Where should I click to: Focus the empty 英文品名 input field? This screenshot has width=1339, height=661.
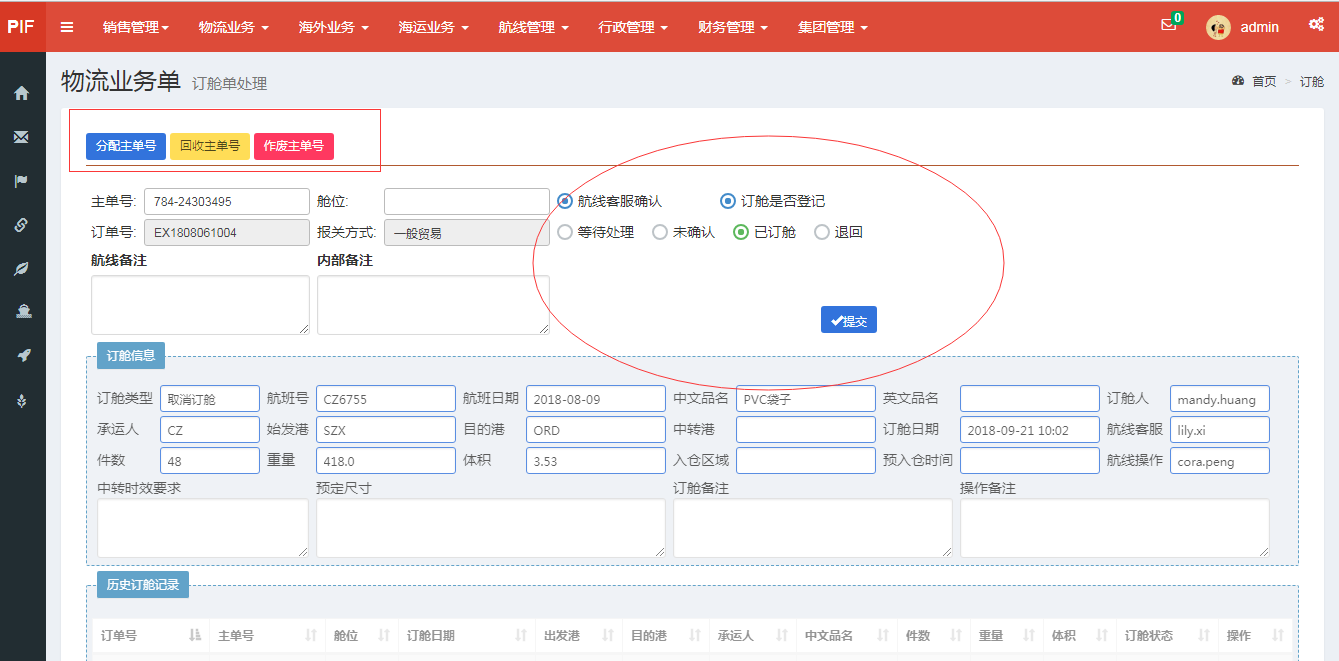click(x=1030, y=399)
